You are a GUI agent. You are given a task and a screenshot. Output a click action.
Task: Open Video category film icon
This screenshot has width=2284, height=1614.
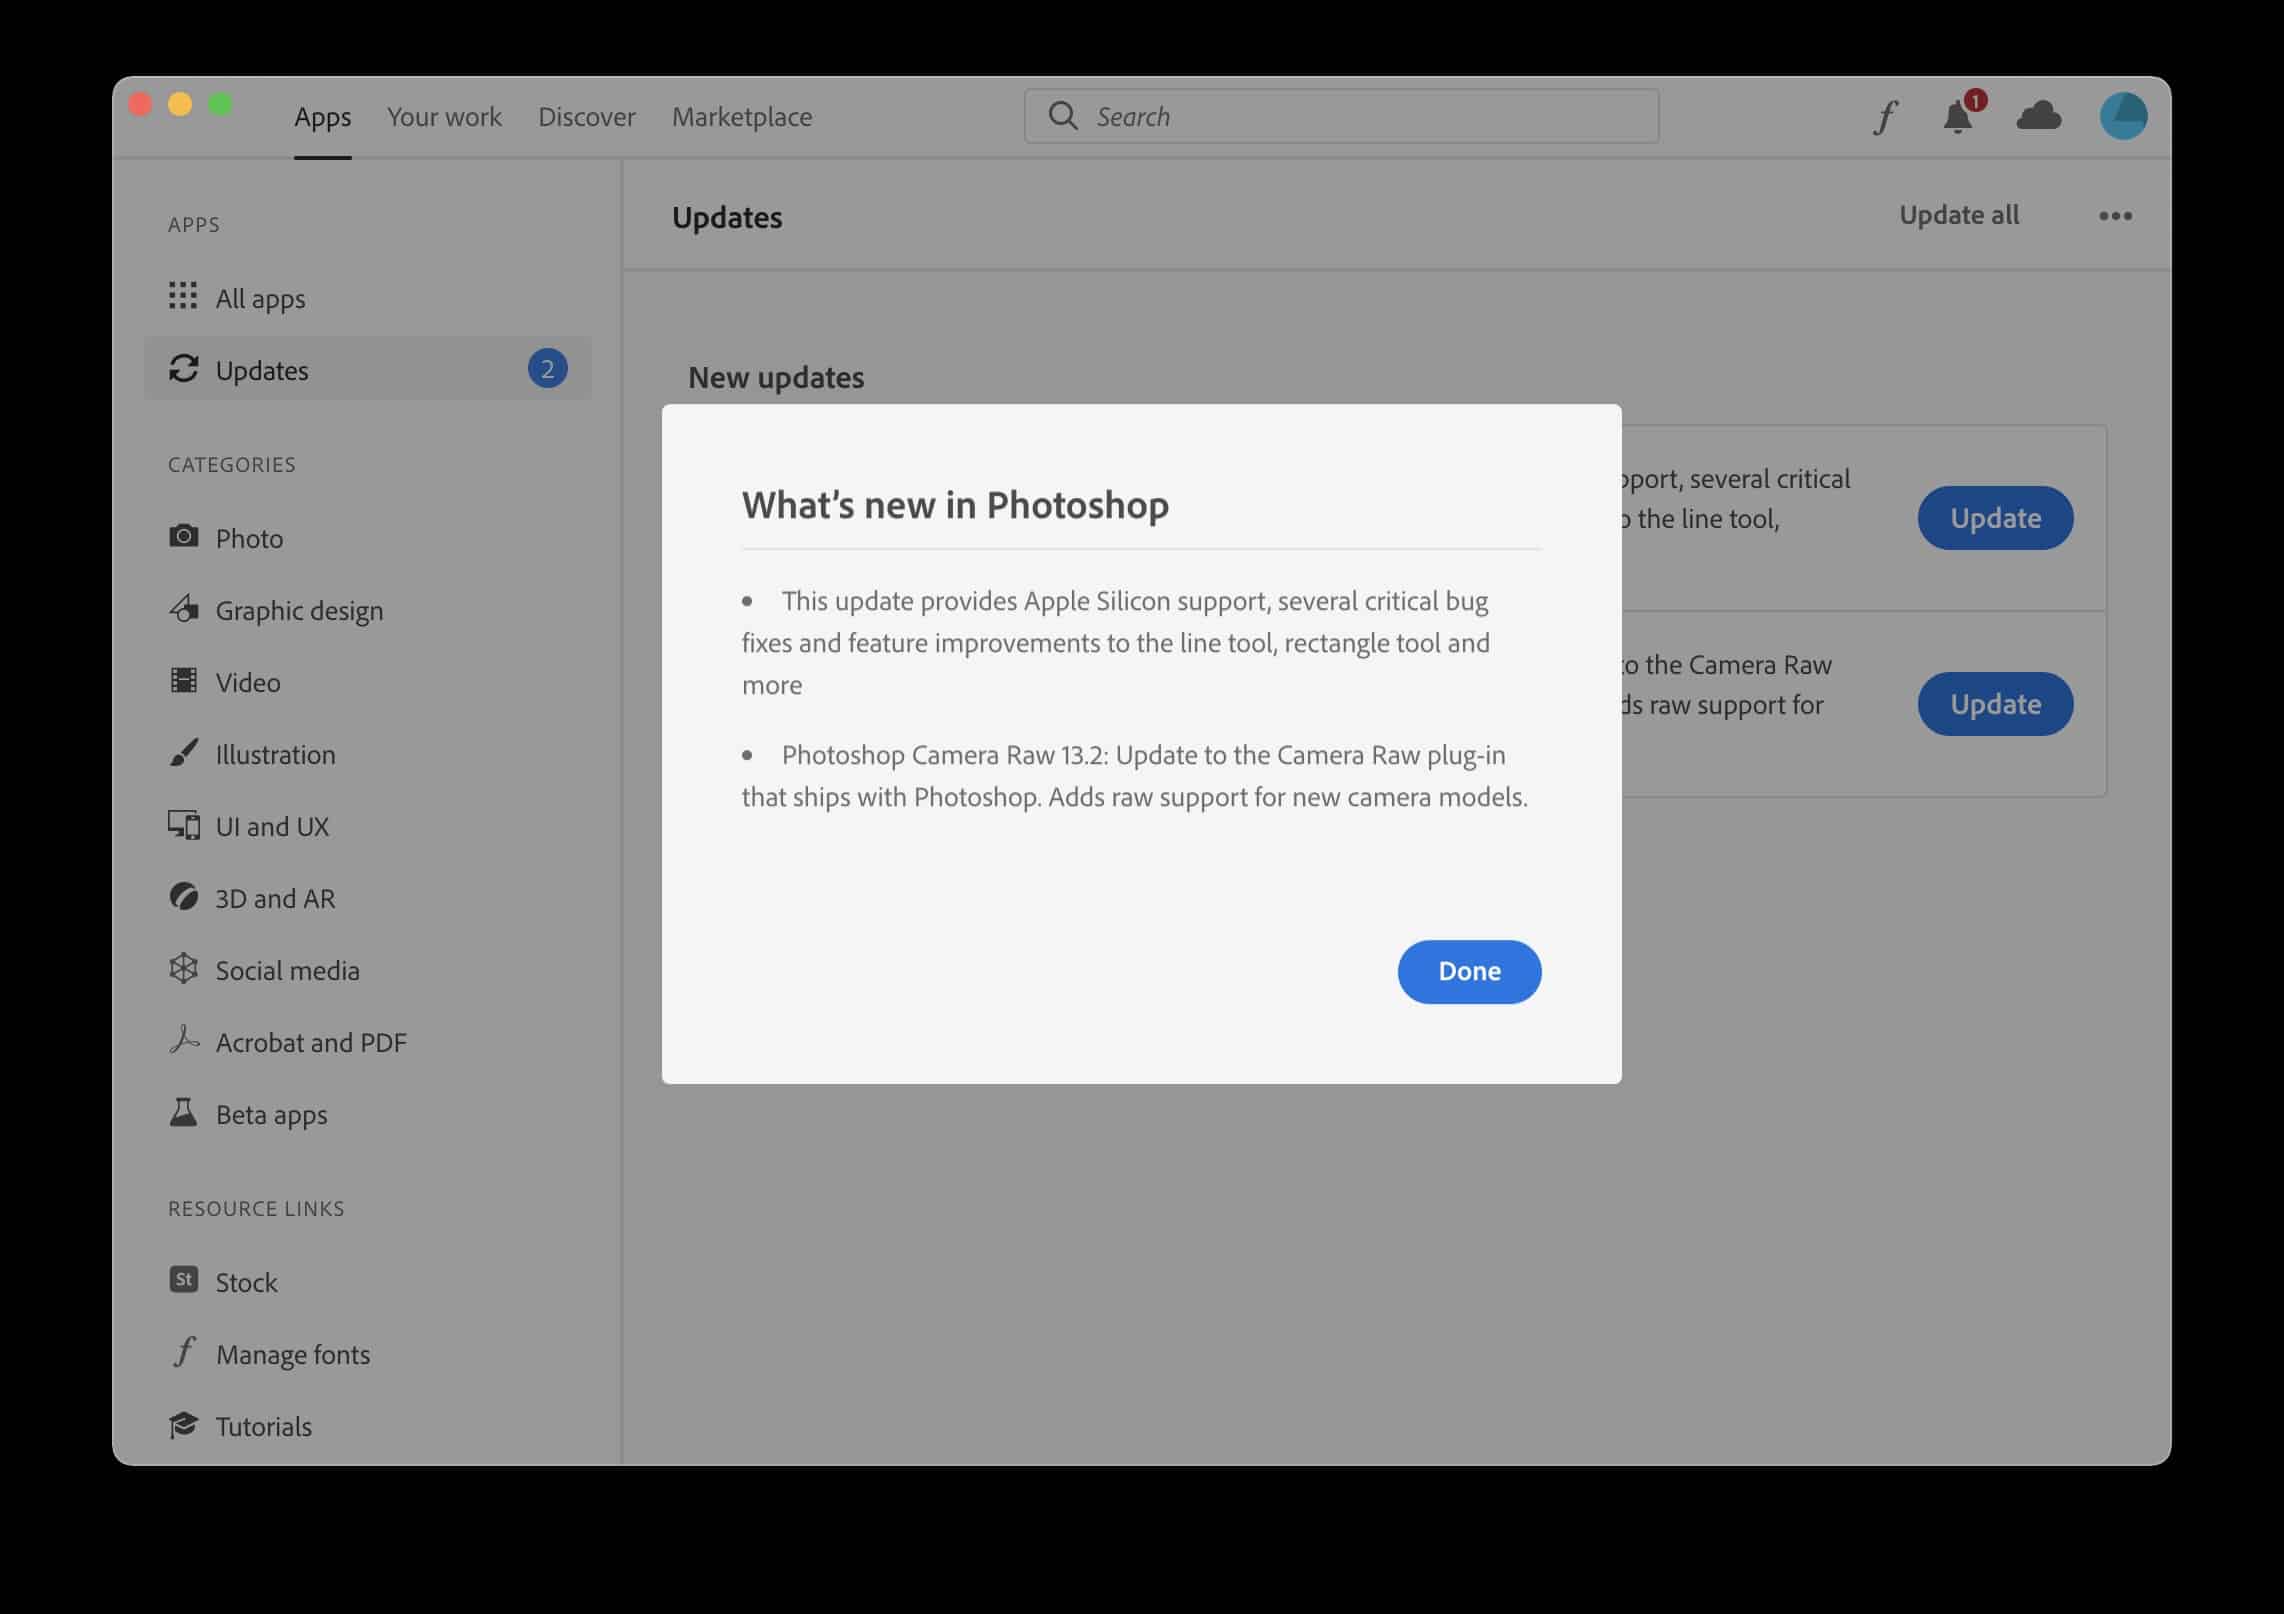[x=183, y=680]
